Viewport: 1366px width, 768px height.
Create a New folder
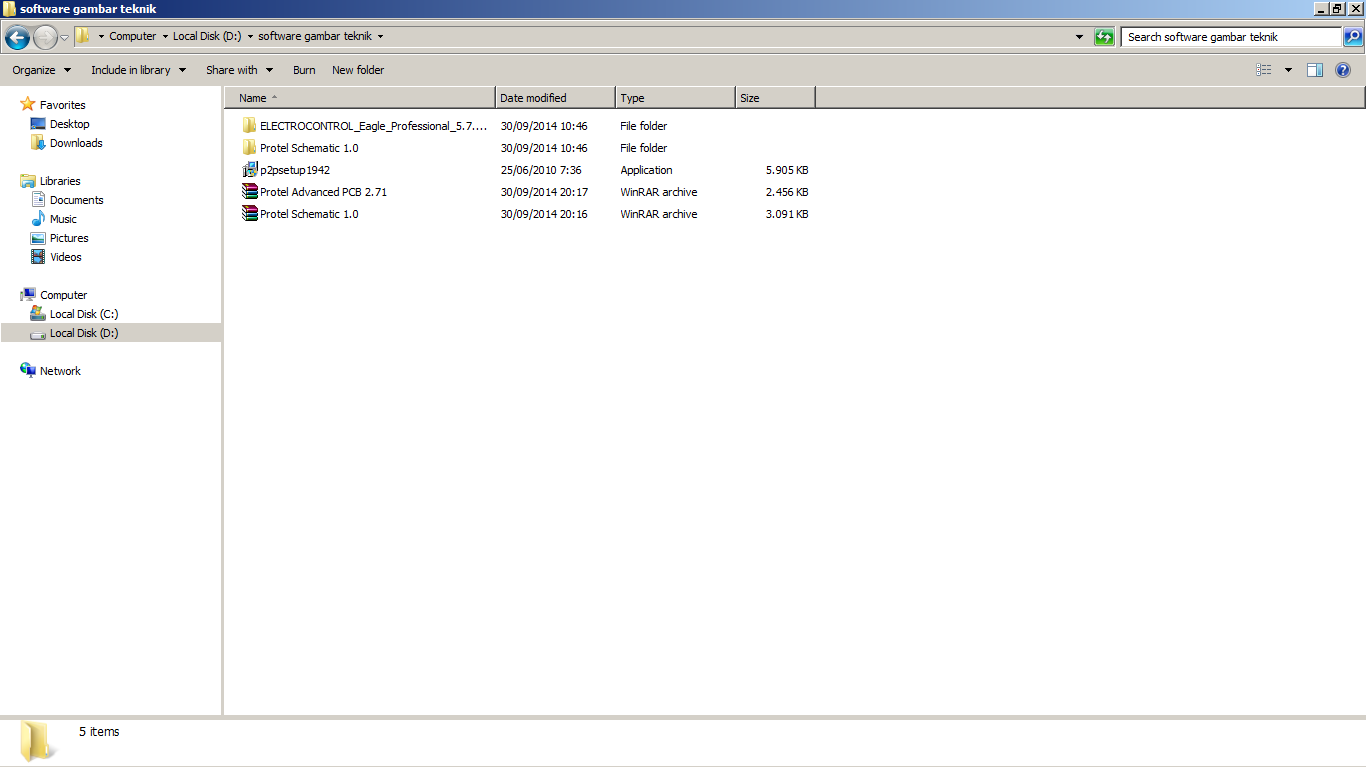358,70
